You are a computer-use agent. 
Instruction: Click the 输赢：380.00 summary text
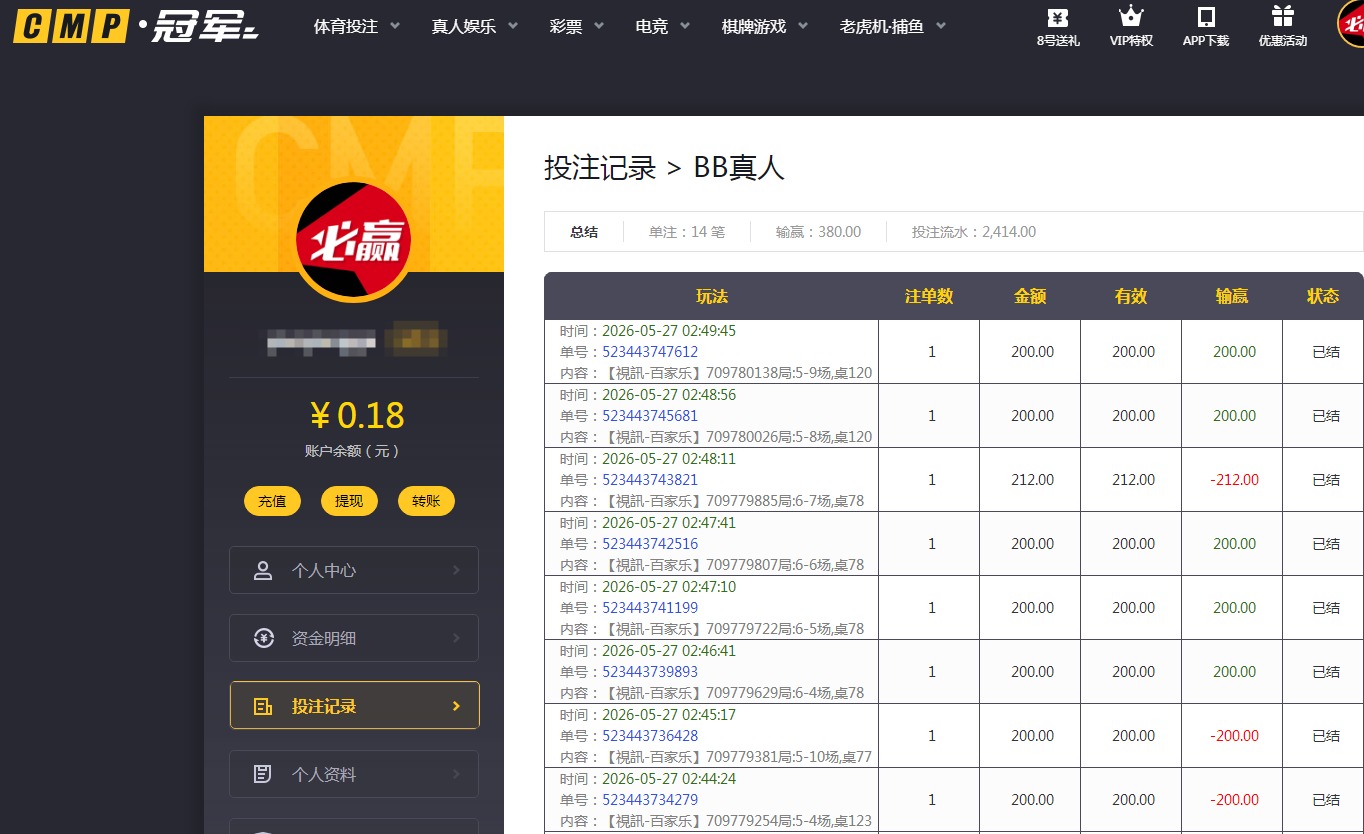(x=818, y=232)
